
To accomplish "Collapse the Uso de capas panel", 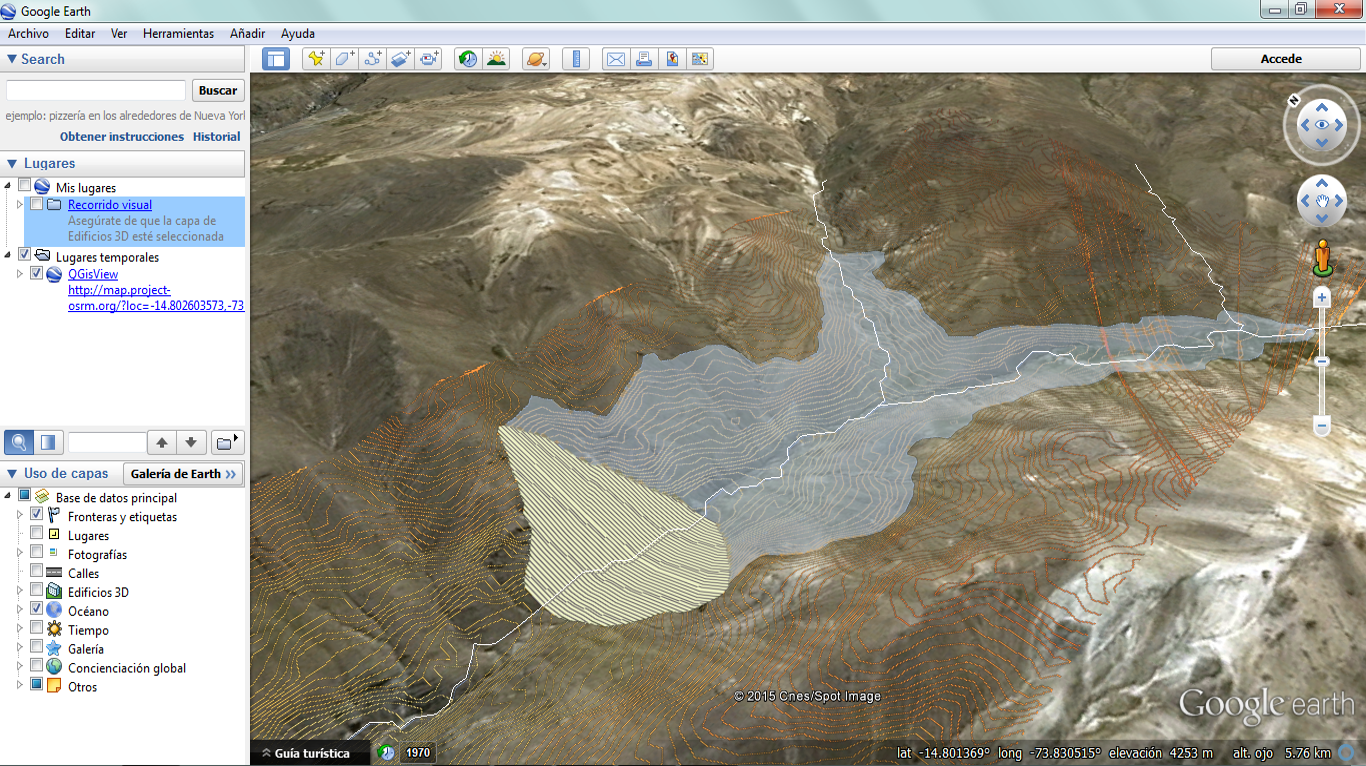I will pyautogui.click(x=12, y=474).
